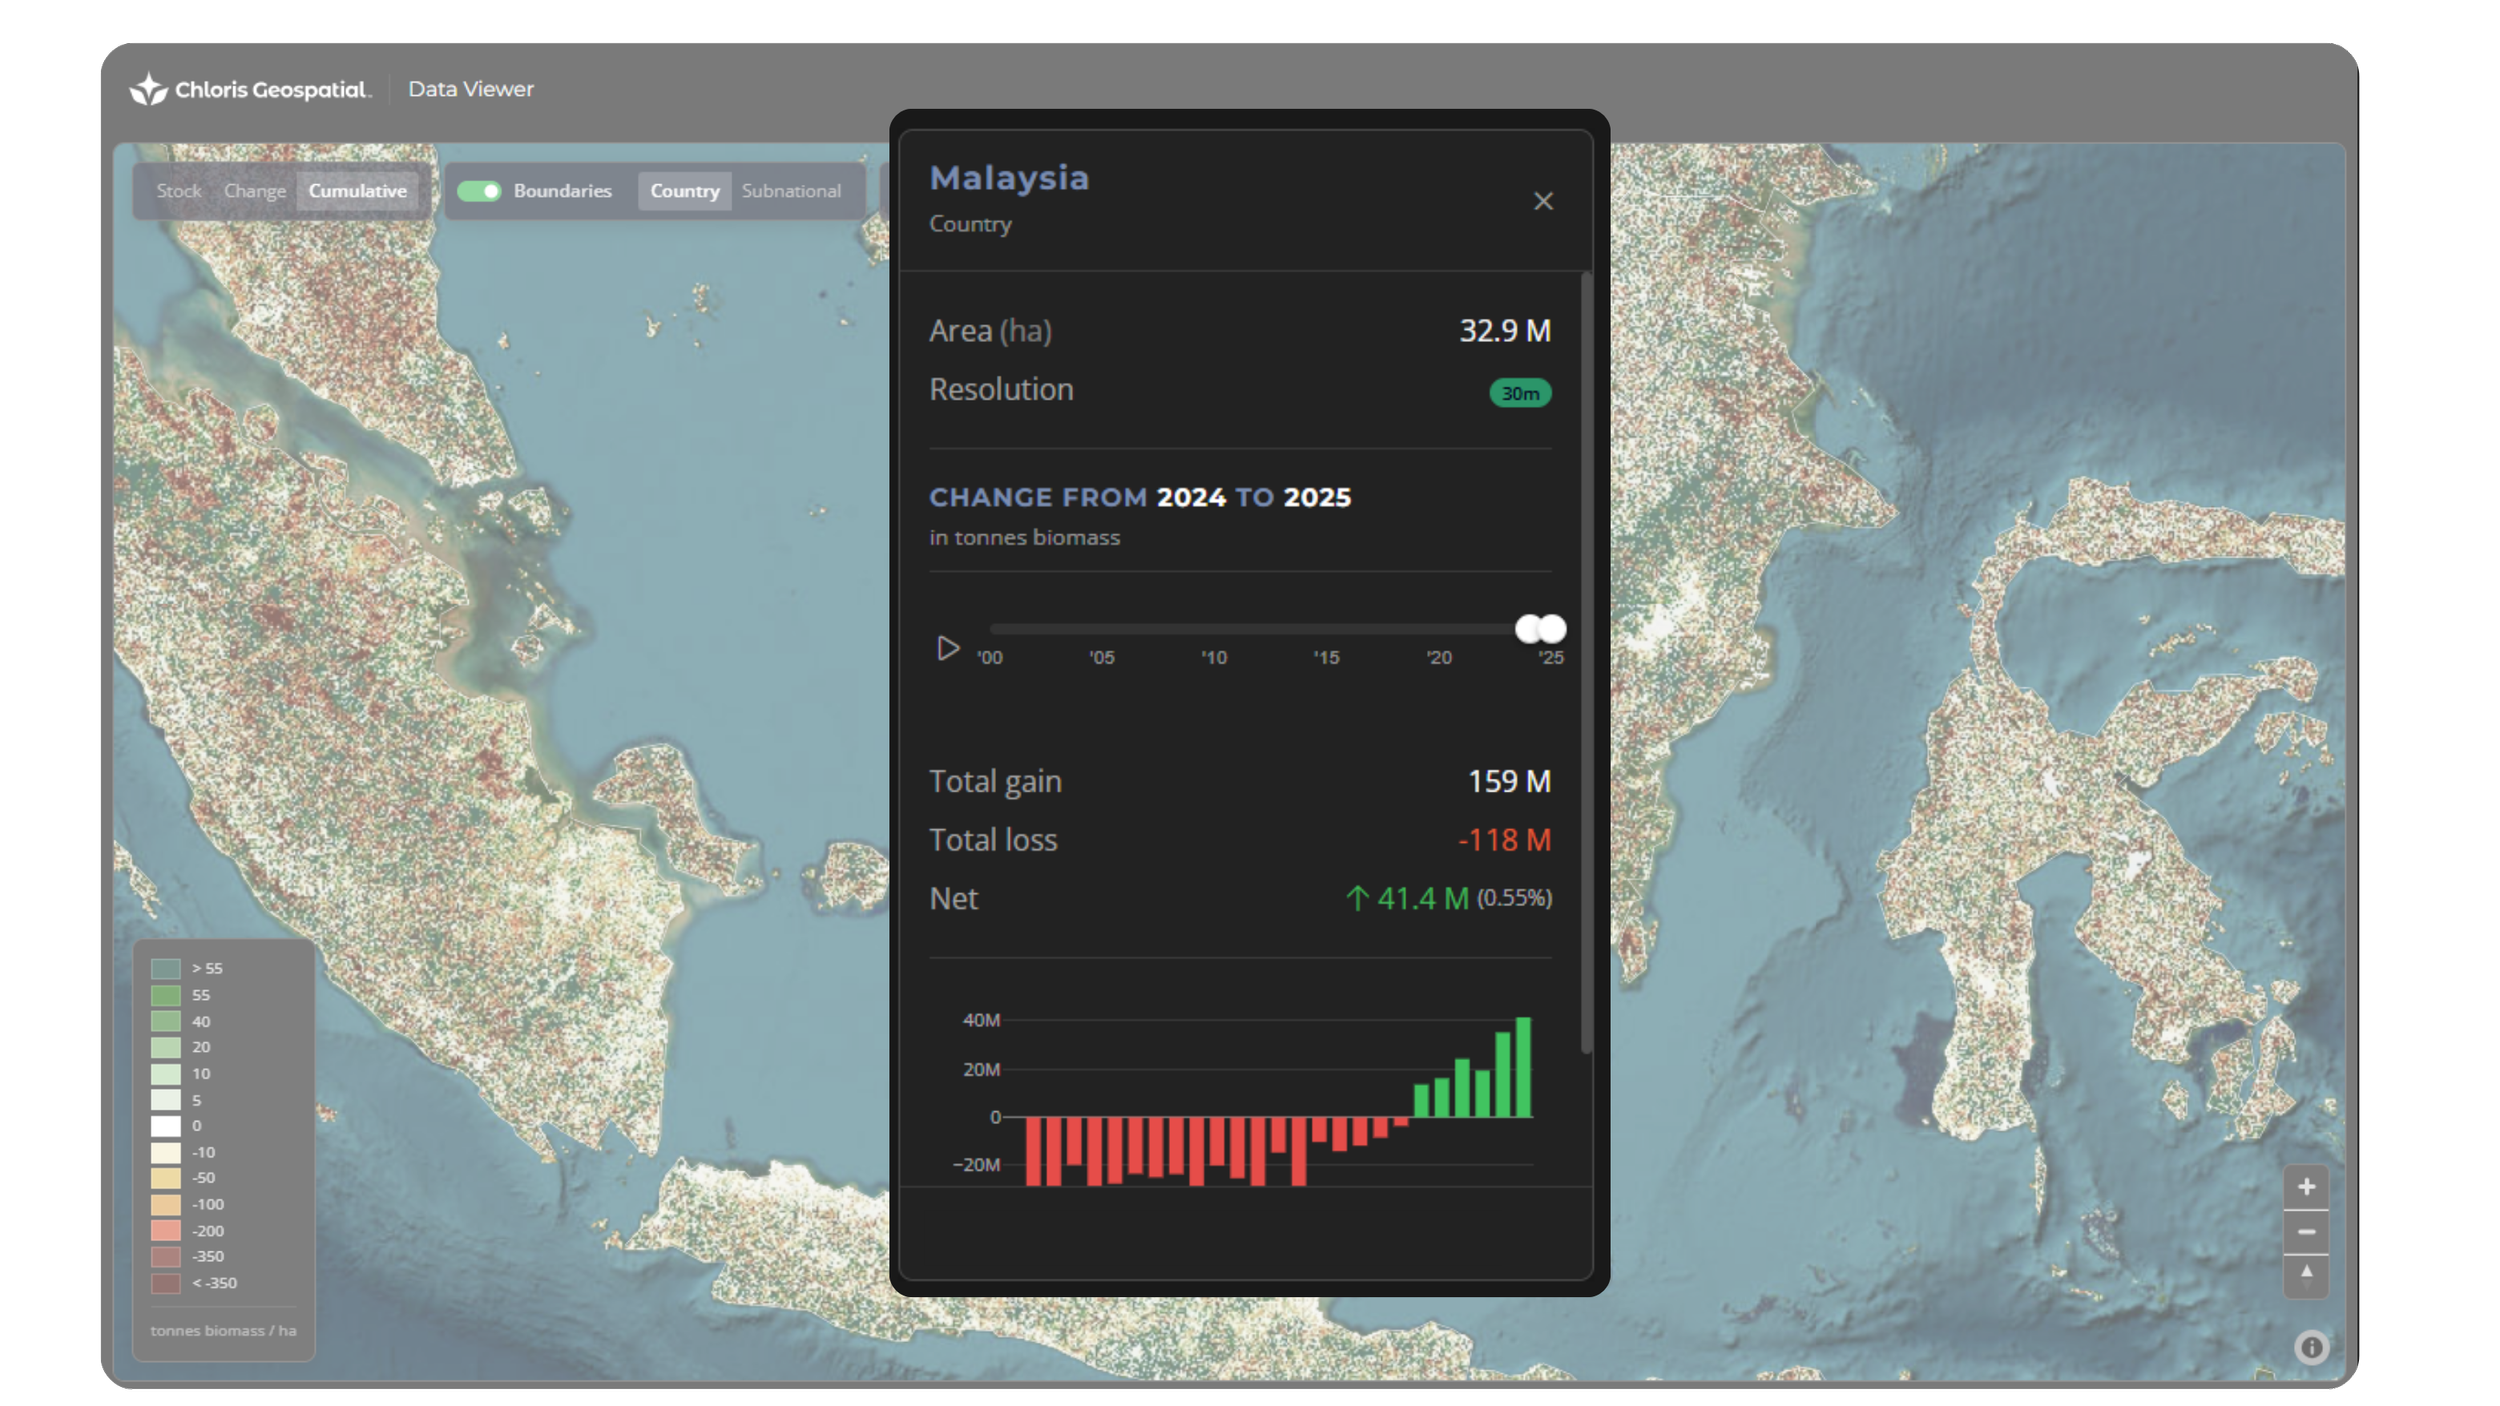Click the Chloris Geospatial logo icon
The height and width of the screenshot is (1406, 2500).
pyautogui.click(x=148, y=89)
